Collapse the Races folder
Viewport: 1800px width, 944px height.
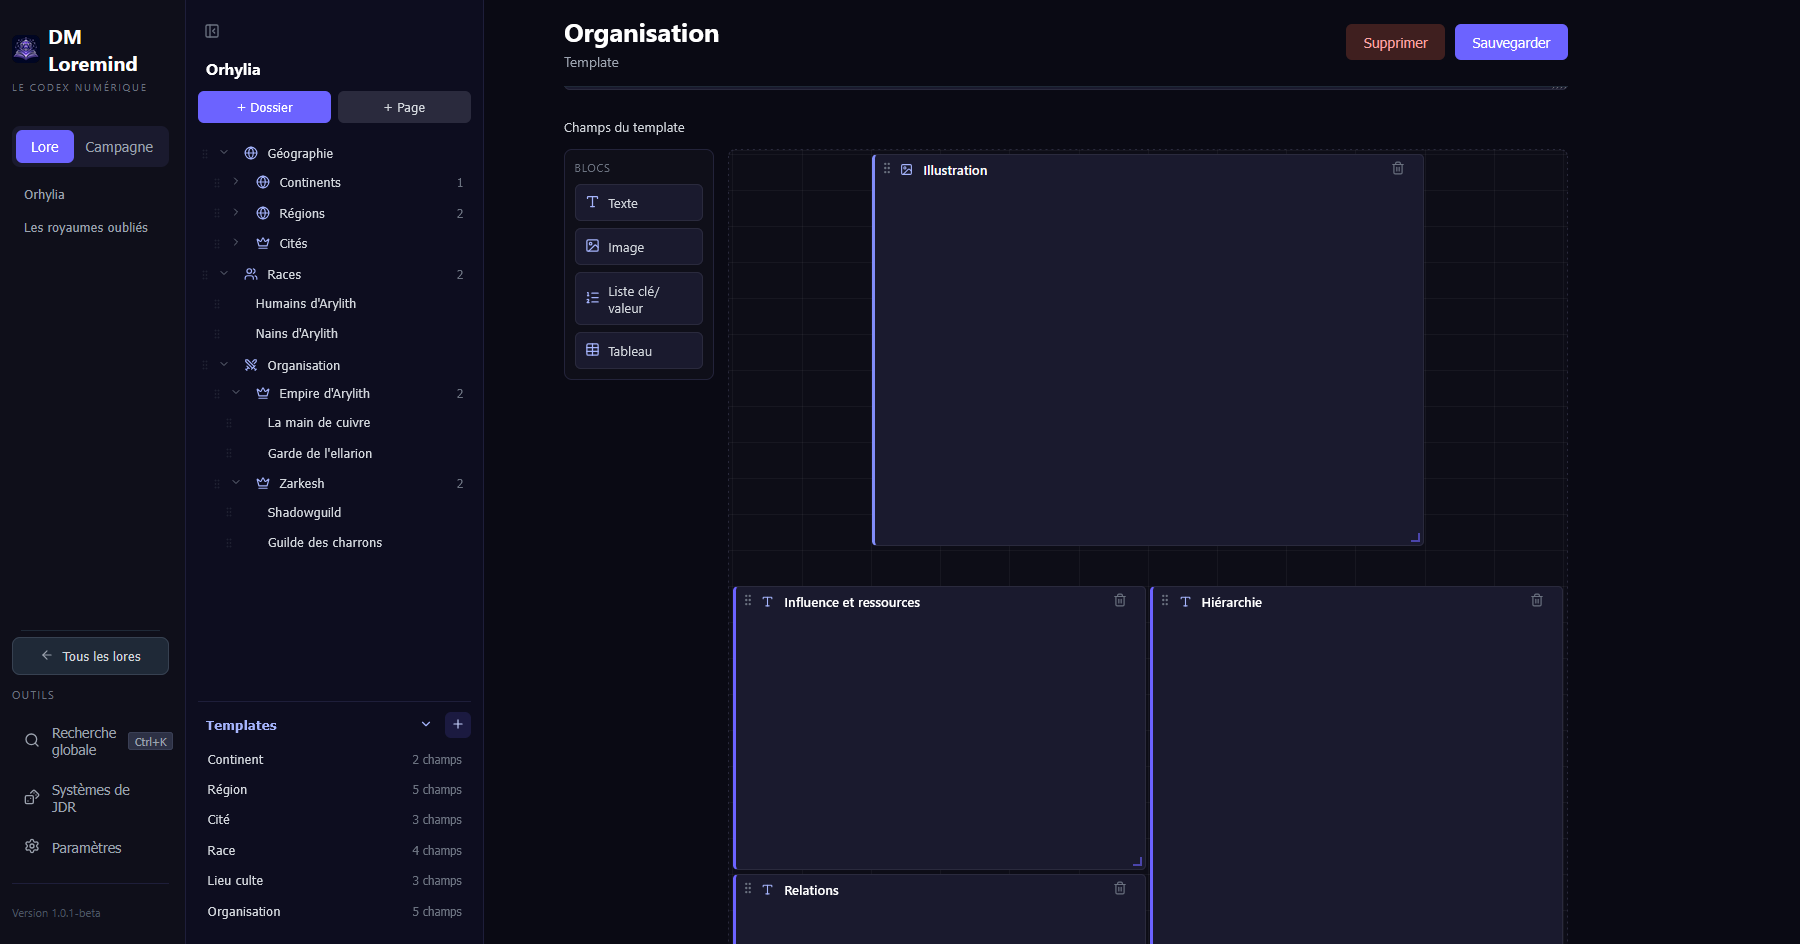(224, 273)
